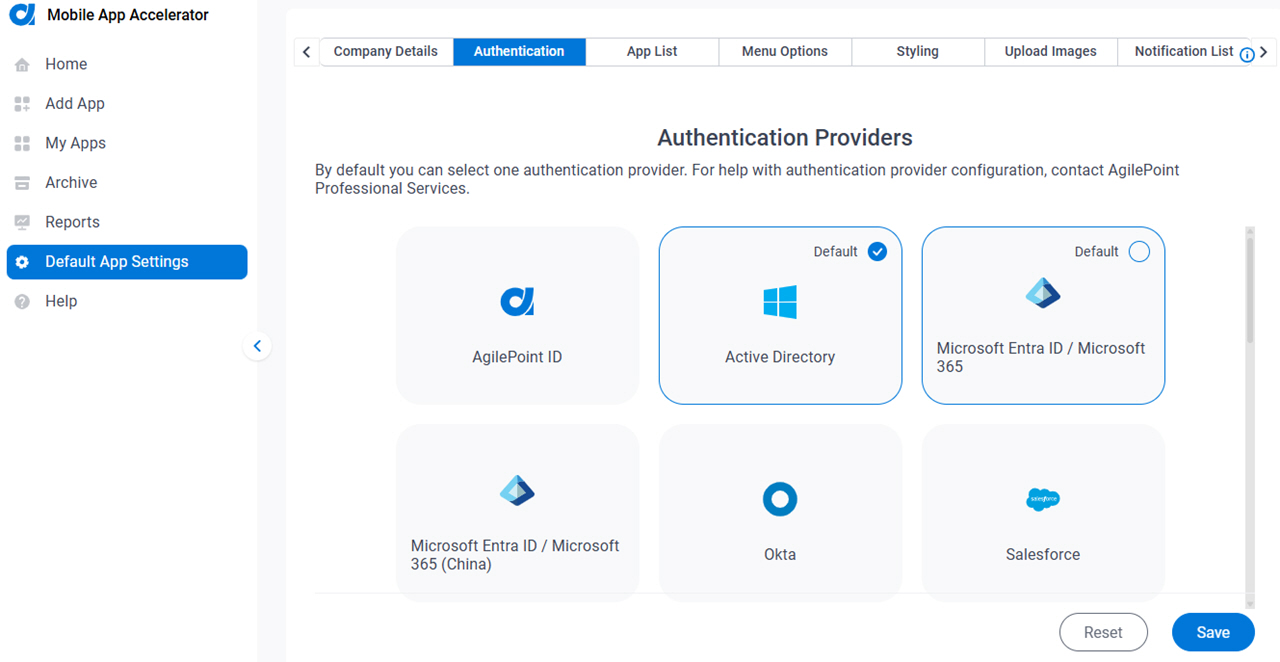Viewport: 1280px width, 662px height.
Task: Select the Microsoft Entra ID / Microsoft 365 label
Action: click(x=1041, y=357)
